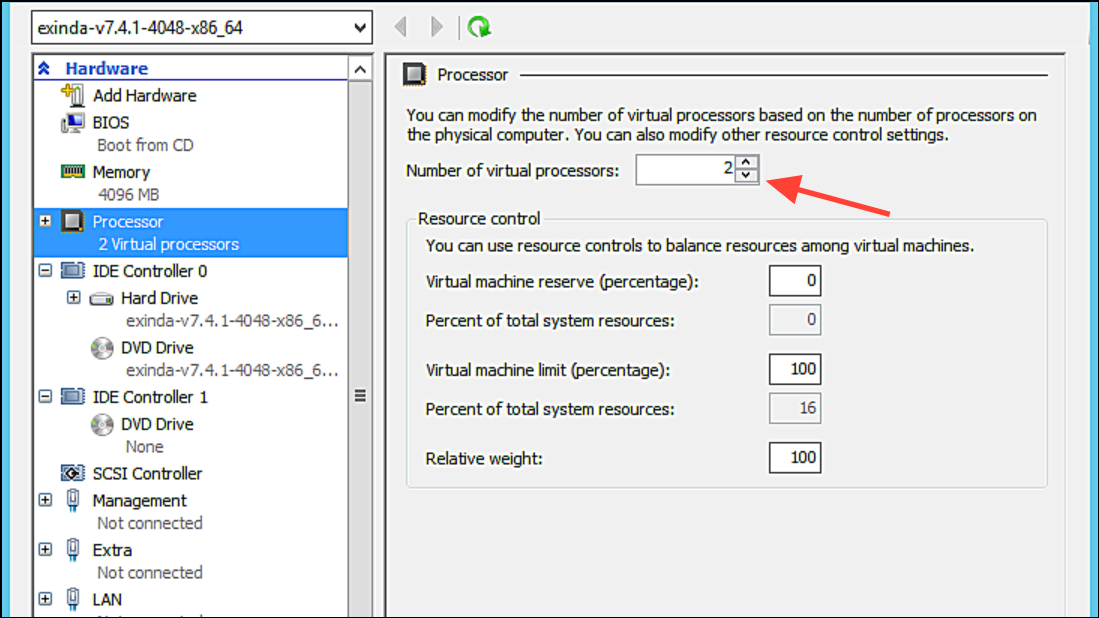Select the Extra network adapter
The width and height of the screenshot is (1099, 618).
[112, 550]
